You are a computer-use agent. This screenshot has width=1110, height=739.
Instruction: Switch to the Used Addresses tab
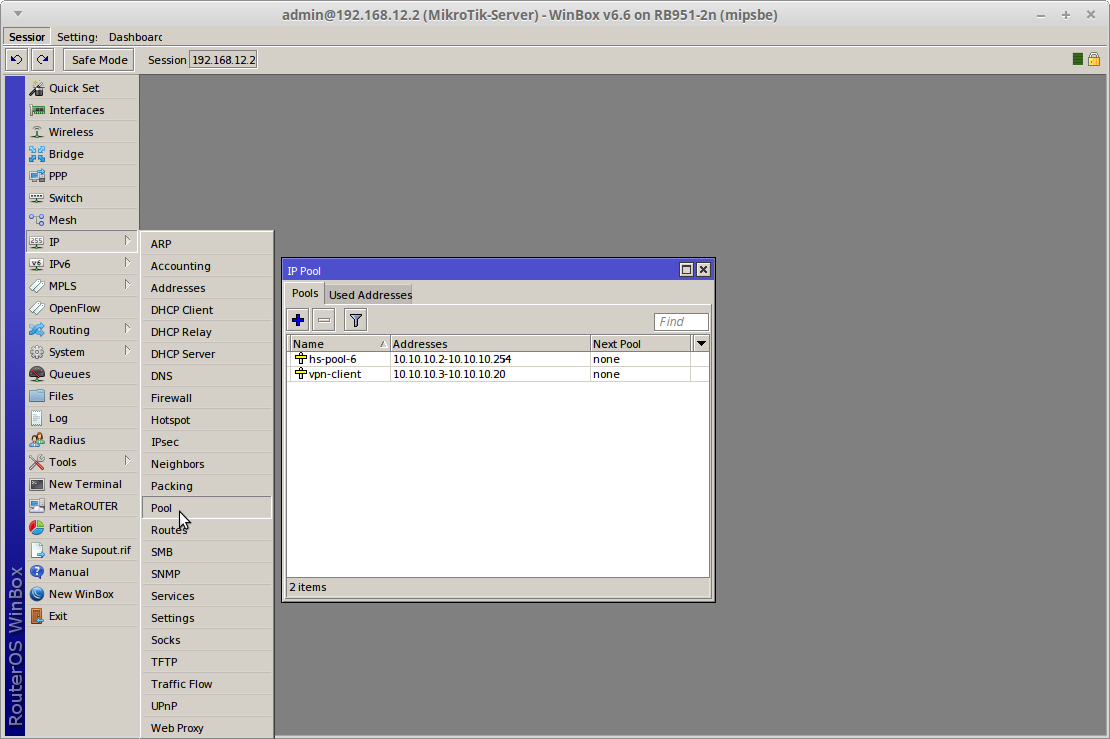click(370, 294)
